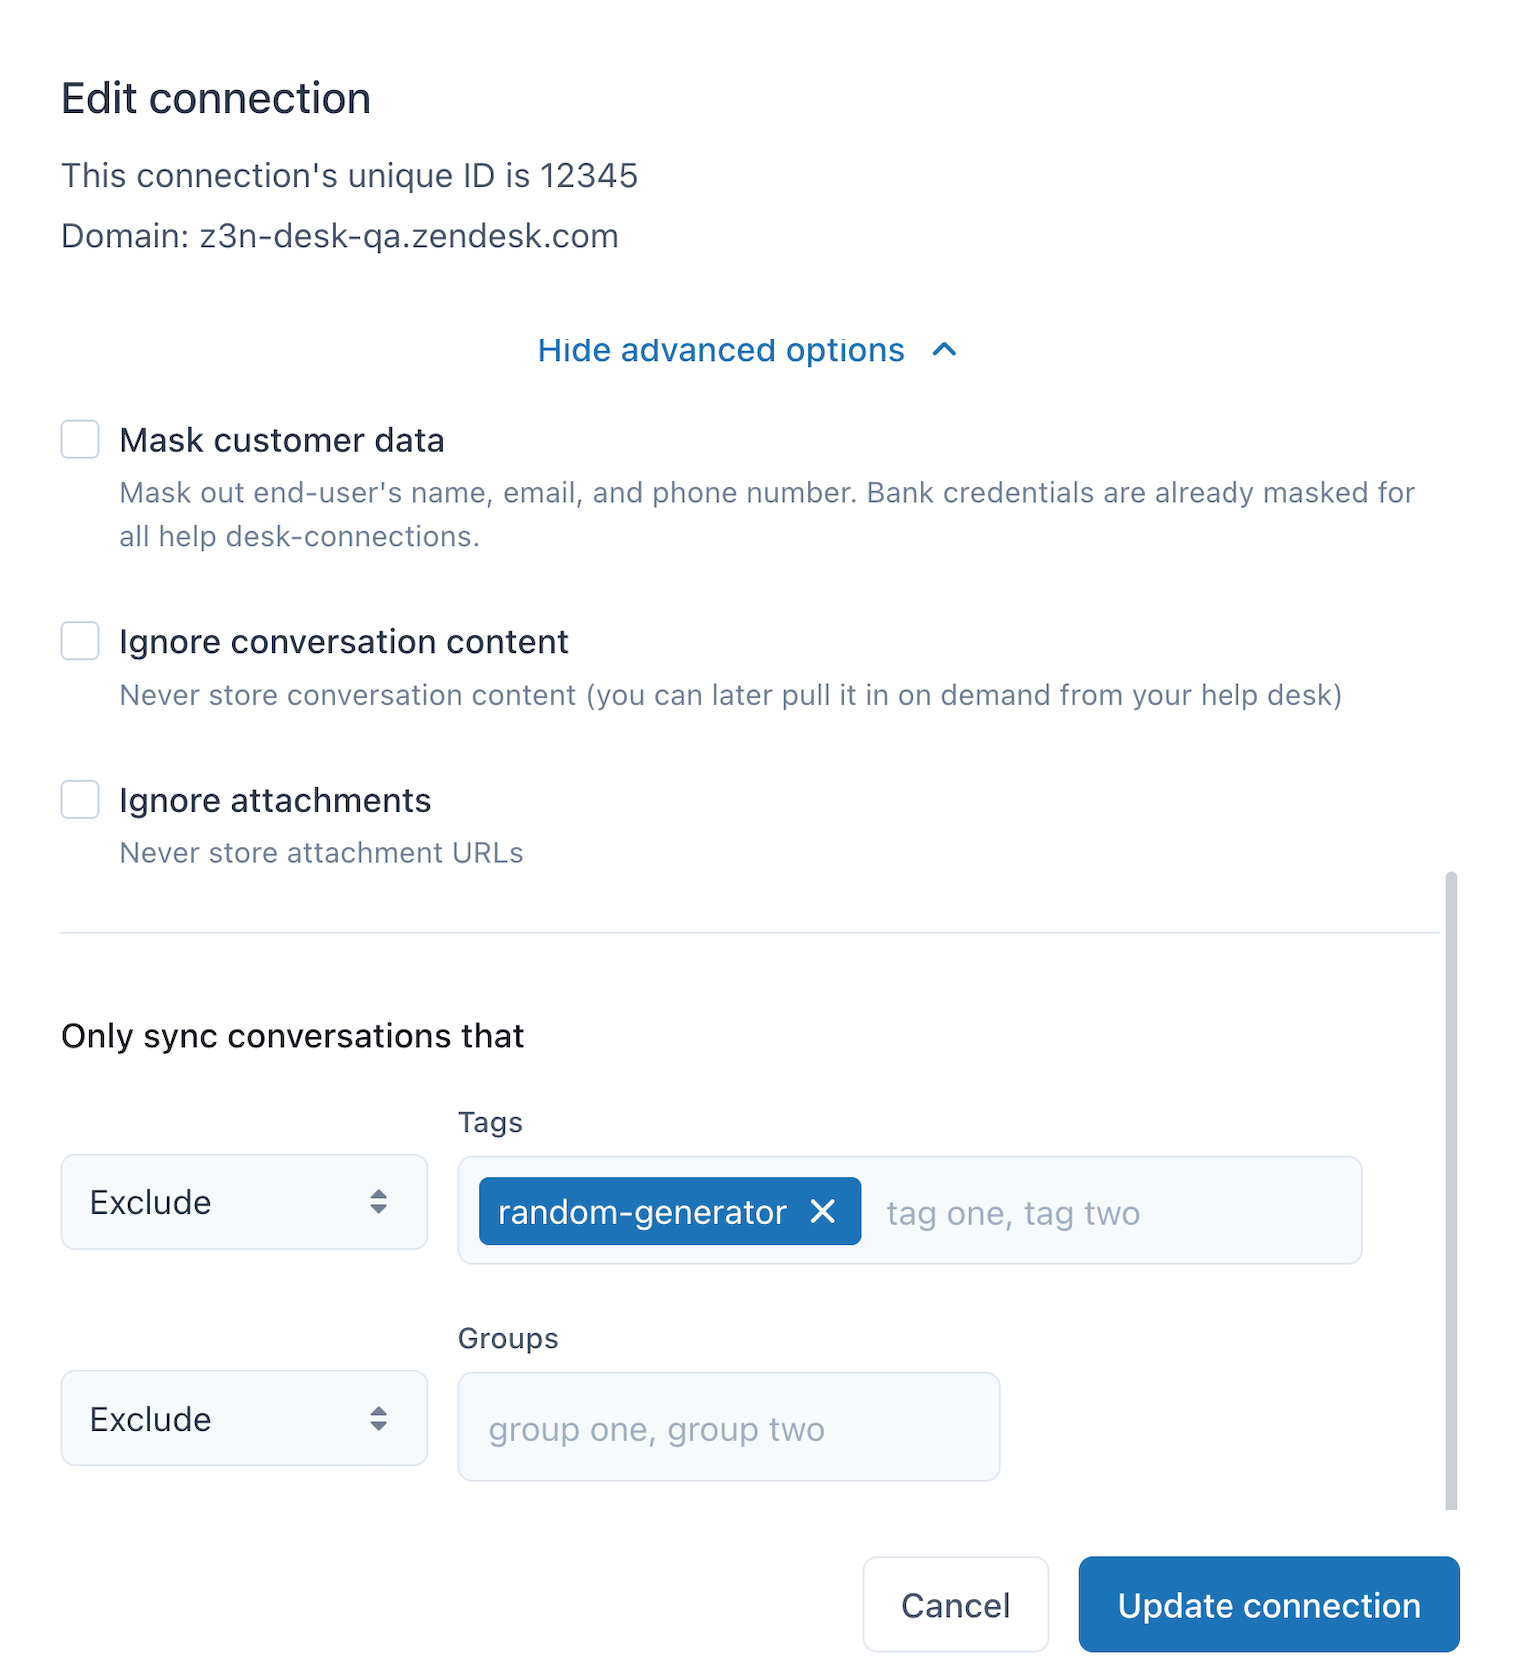Click the vertical scrollbar on the dialog
This screenshot has height=1679, width=1534.
(1451, 1190)
